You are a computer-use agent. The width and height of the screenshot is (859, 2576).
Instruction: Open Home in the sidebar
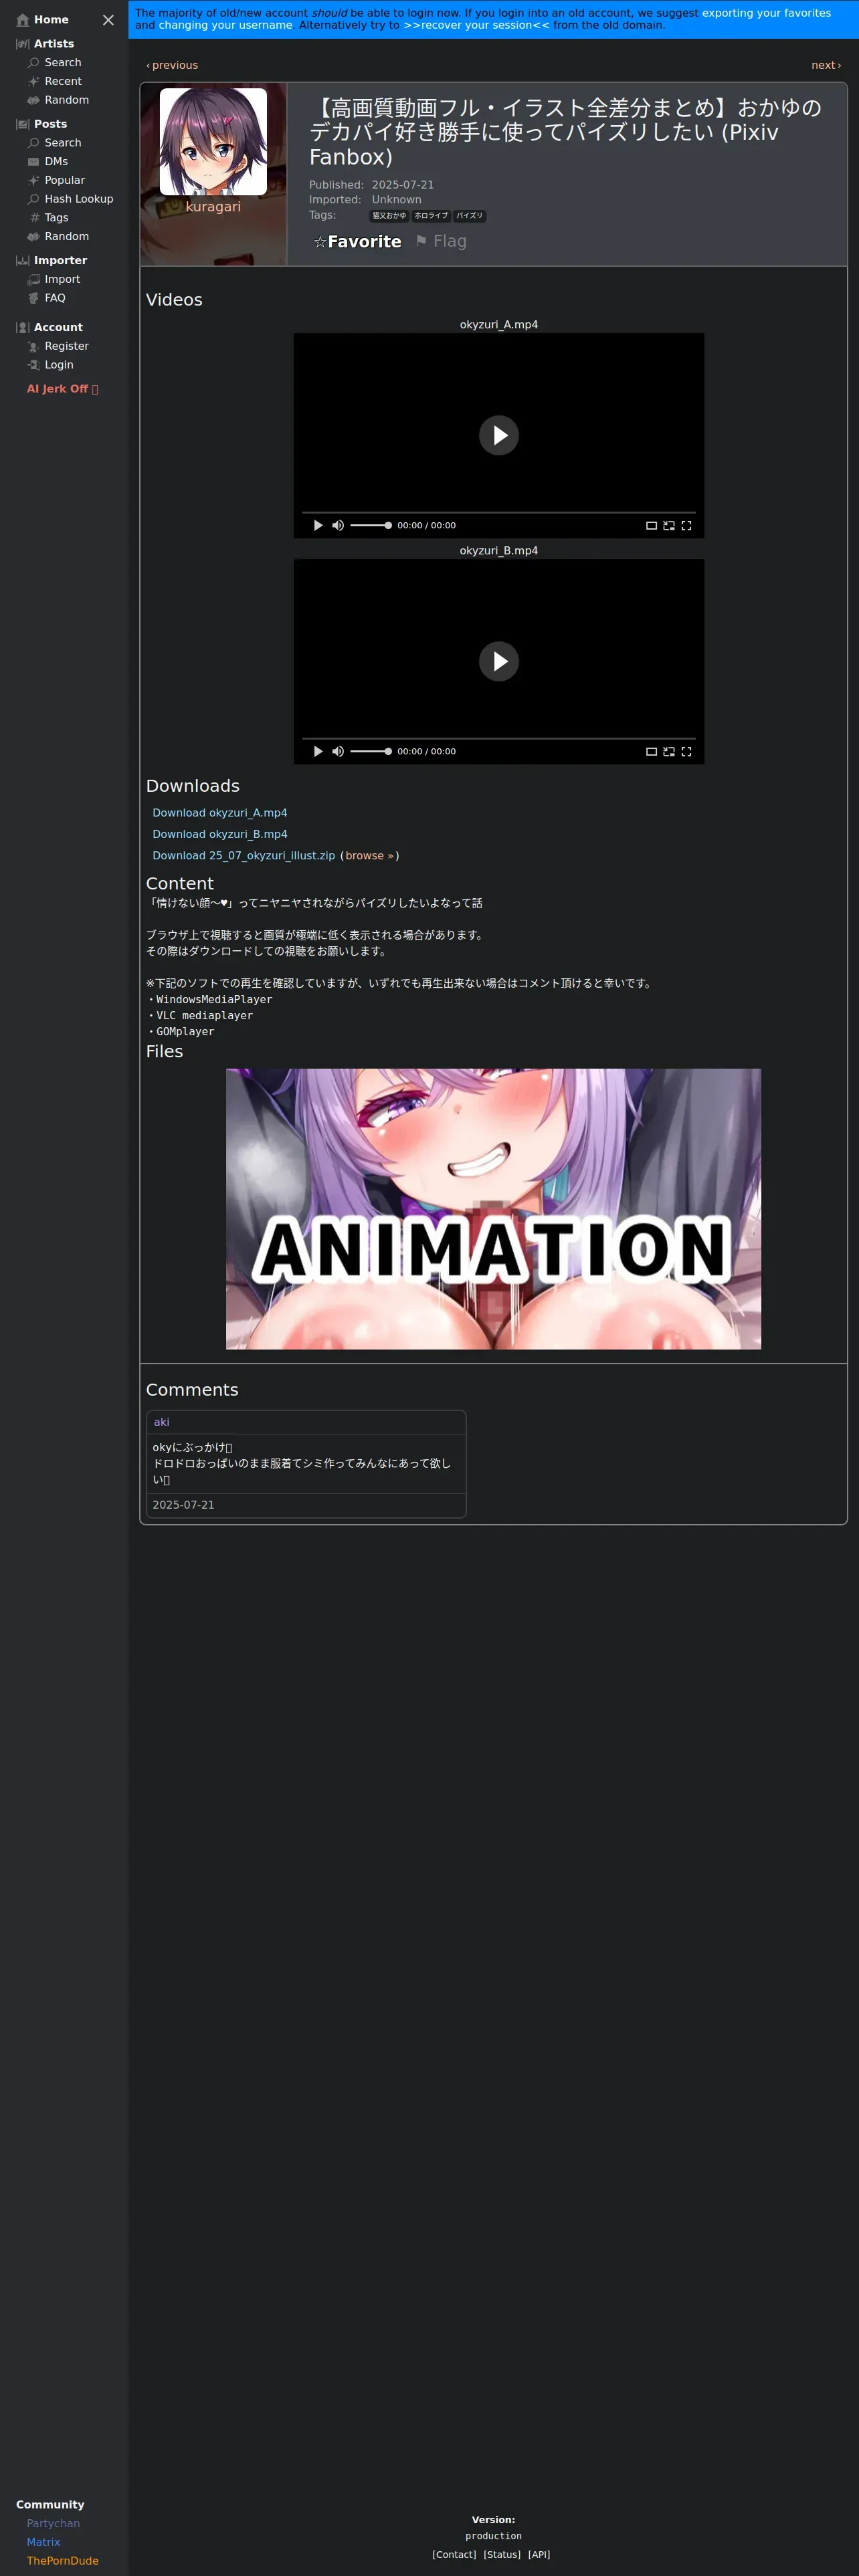tap(43, 20)
